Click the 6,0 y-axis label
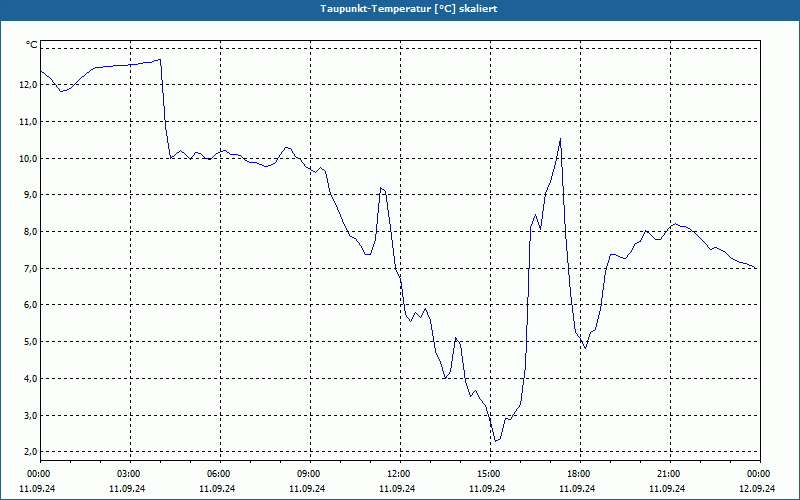The width and height of the screenshot is (800, 500). pyautogui.click(x=30, y=305)
